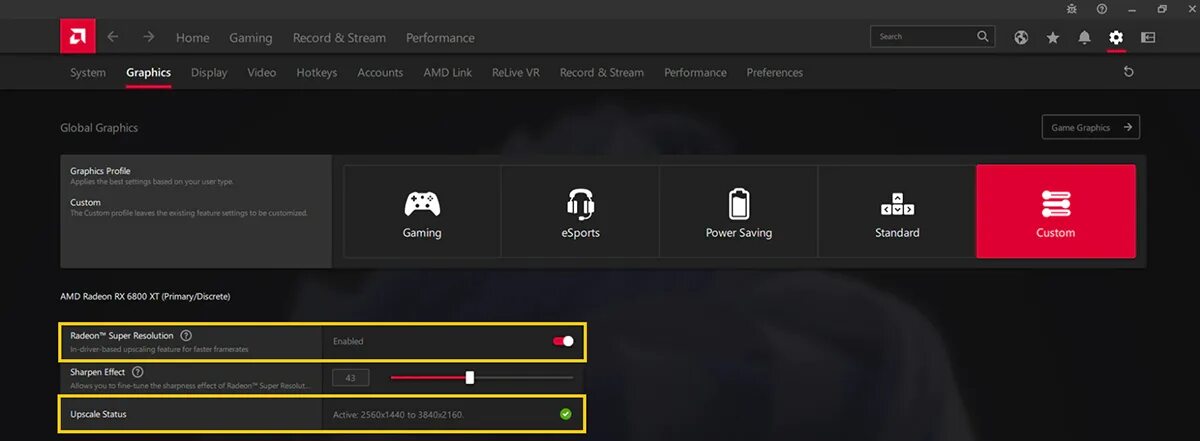Click the Upscale Status label
Image resolution: width=1200 pixels, height=441 pixels.
[98, 414]
